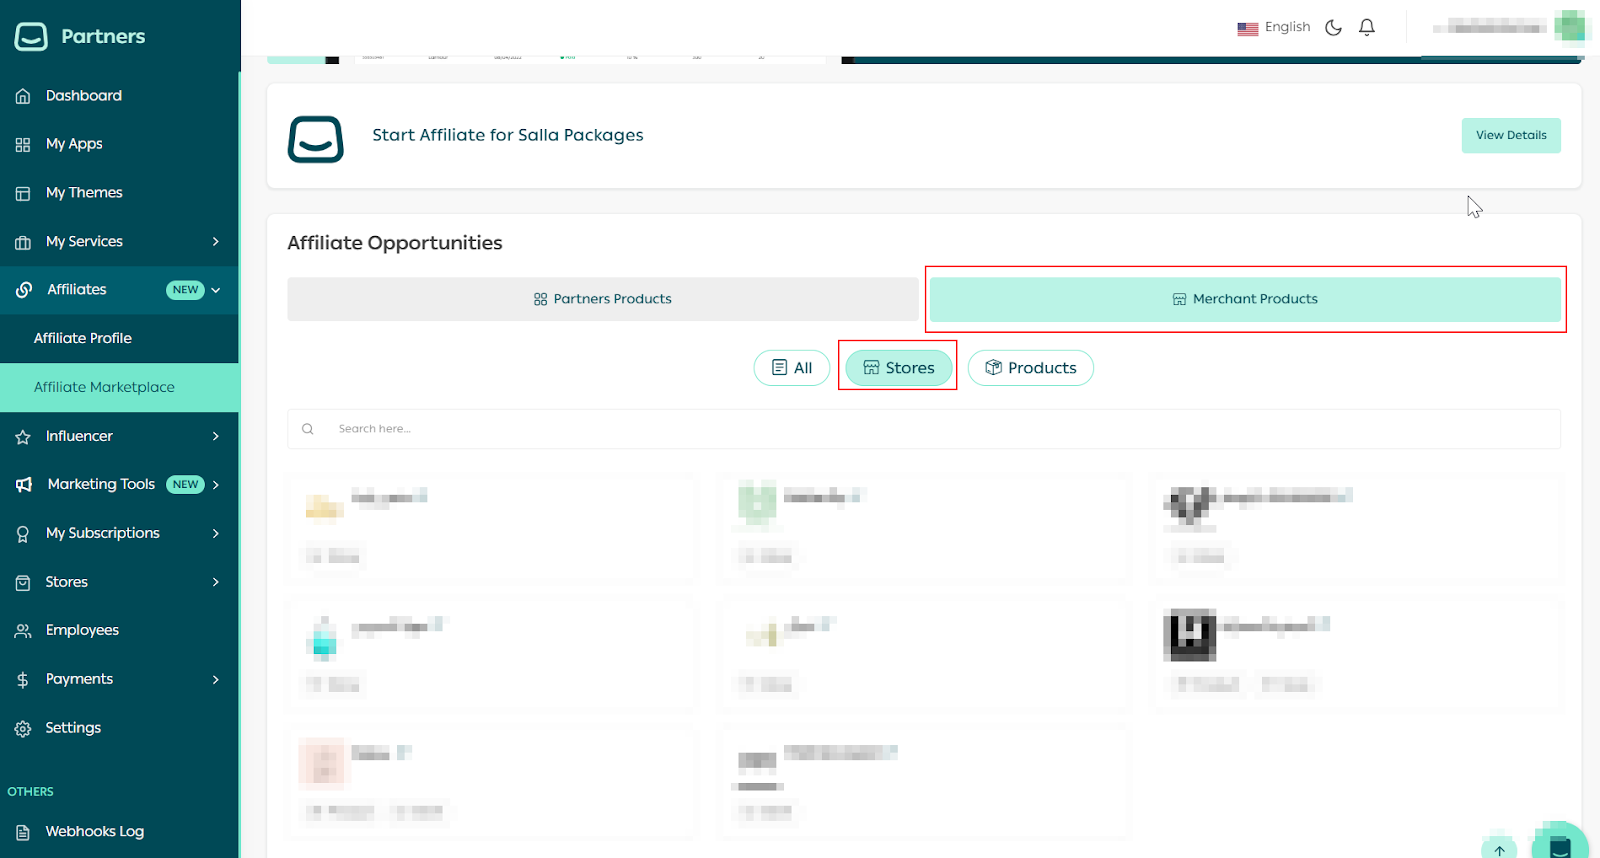Select the Products filter pill
1600x858 pixels.
pyautogui.click(x=1030, y=368)
